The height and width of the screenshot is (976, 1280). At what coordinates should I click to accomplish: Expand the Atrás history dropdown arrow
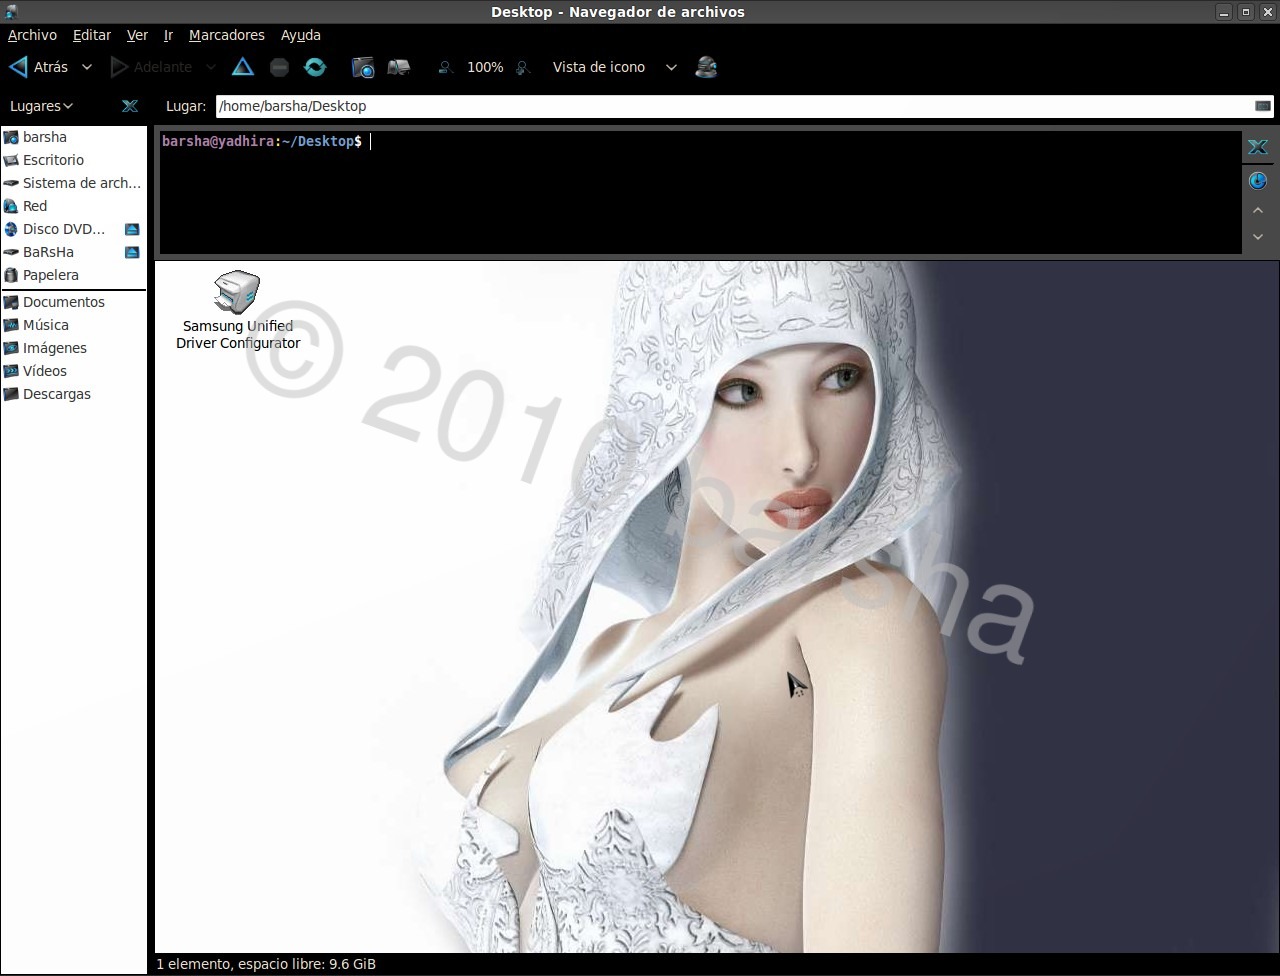pos(87,67)
